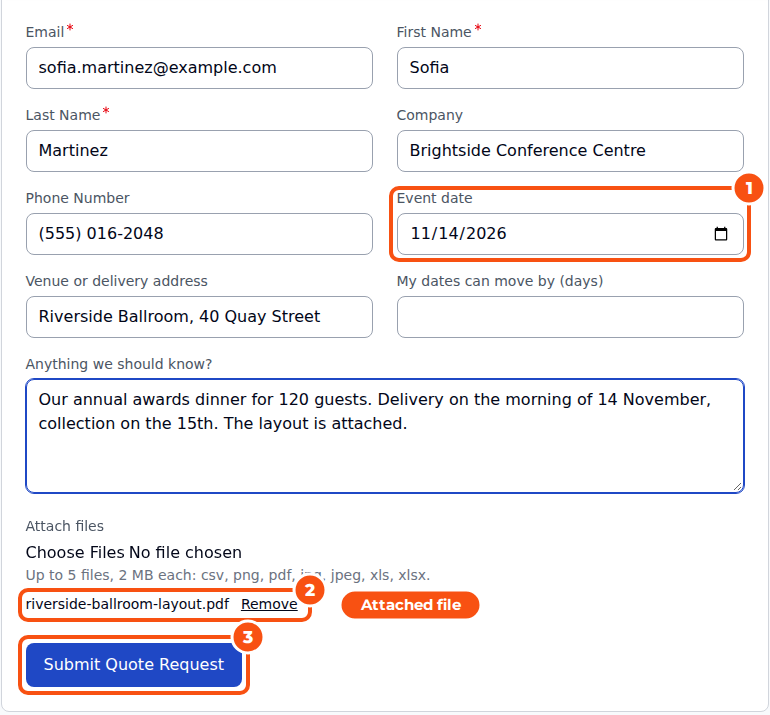Image resolution: width=770 pixels, height=715 pixels.
Task: Click the Event date label
Action: coord(434,198)
